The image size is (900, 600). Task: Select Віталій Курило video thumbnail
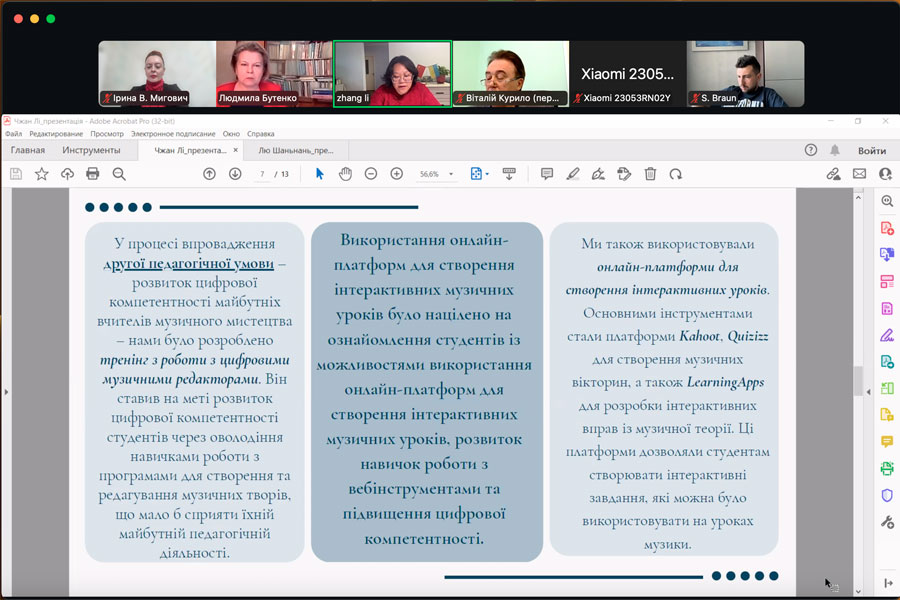(511, 73)
